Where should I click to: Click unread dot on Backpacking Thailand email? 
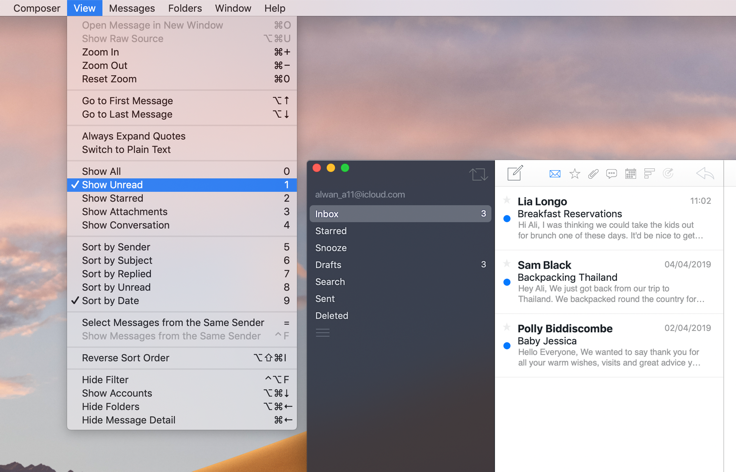coord(507,282)
